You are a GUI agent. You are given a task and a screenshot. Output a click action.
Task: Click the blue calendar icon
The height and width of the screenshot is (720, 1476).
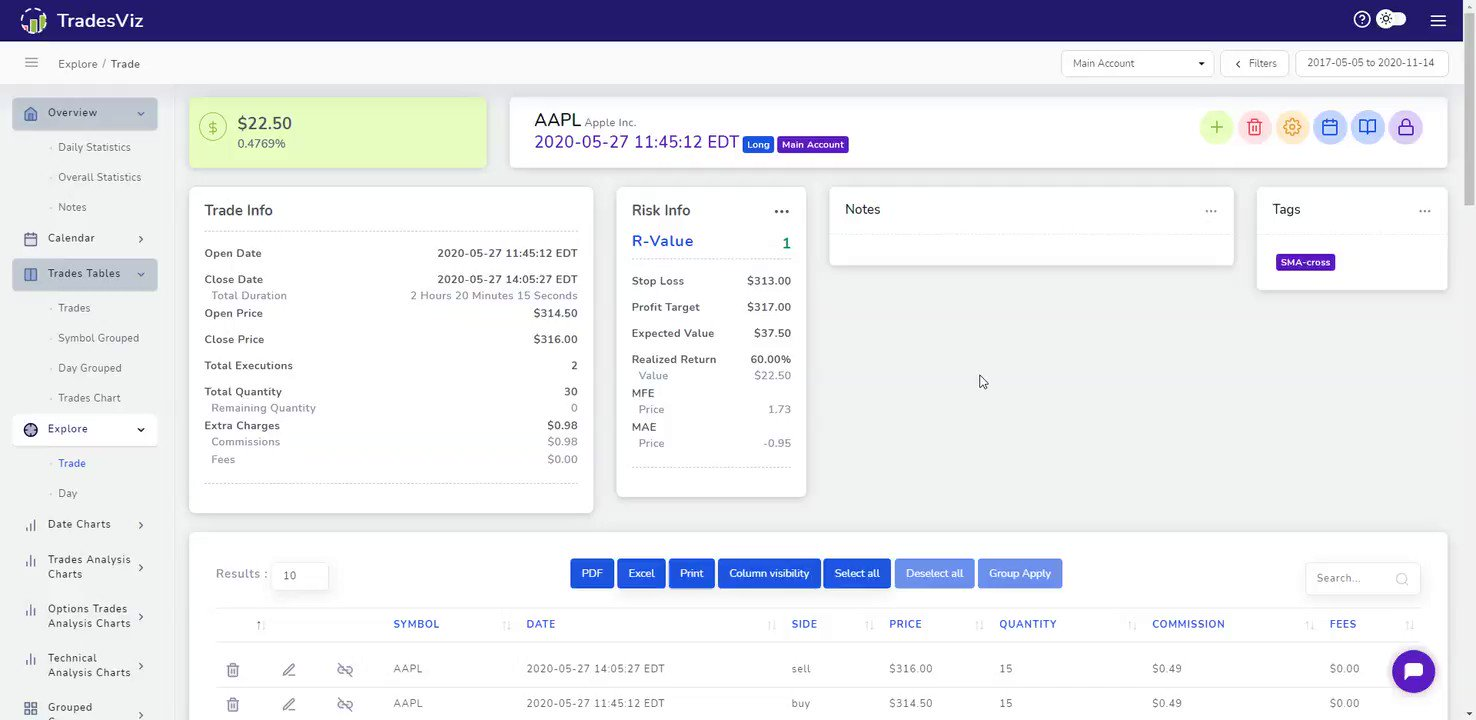[x=1330, y=127]
